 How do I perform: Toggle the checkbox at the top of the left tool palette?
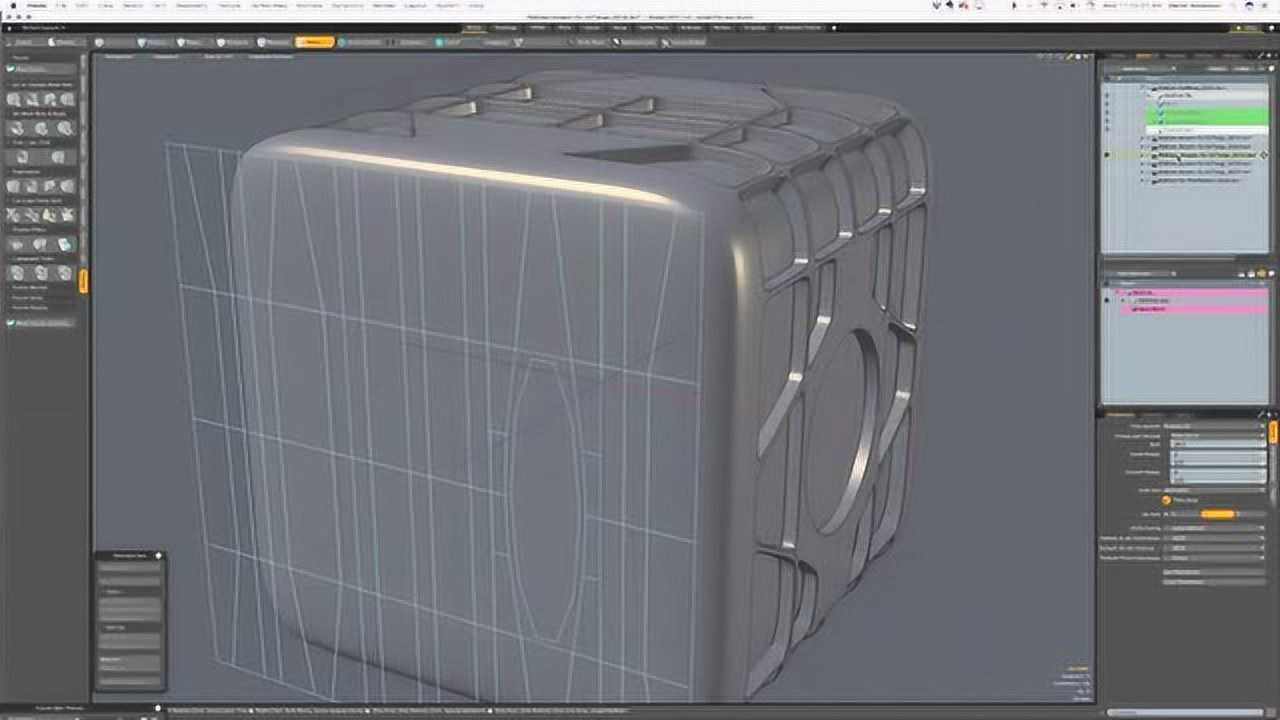(x=13, y=67)
